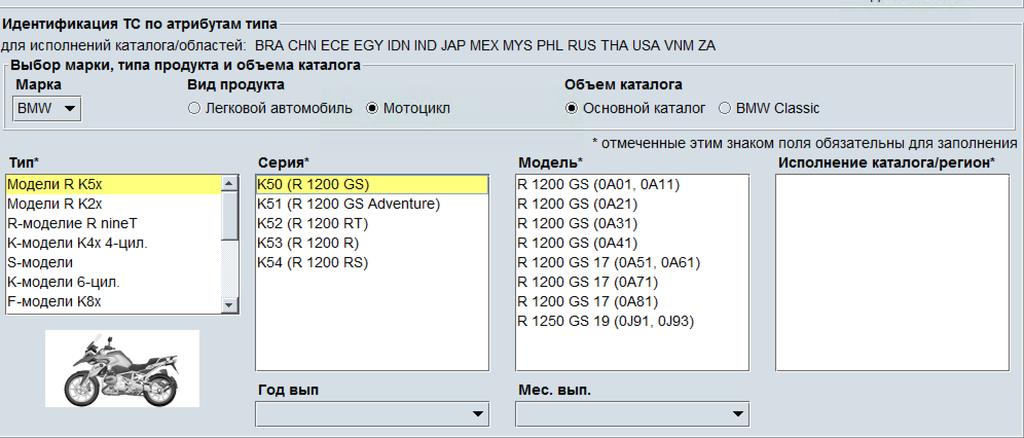
Task: Select Модели R K2x type
Action: 55,204
